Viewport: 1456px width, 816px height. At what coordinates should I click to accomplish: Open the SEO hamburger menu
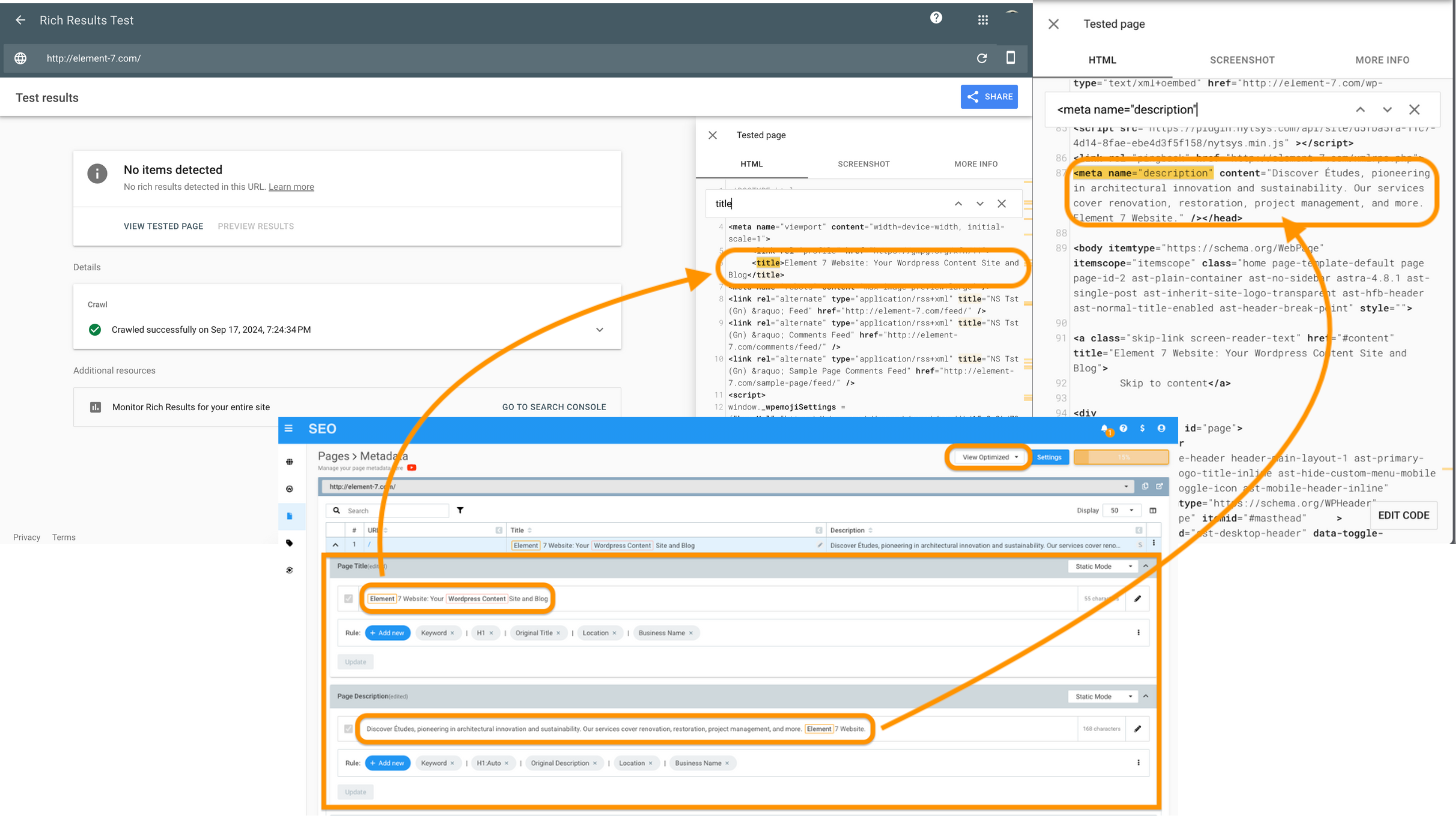(289, 429)
